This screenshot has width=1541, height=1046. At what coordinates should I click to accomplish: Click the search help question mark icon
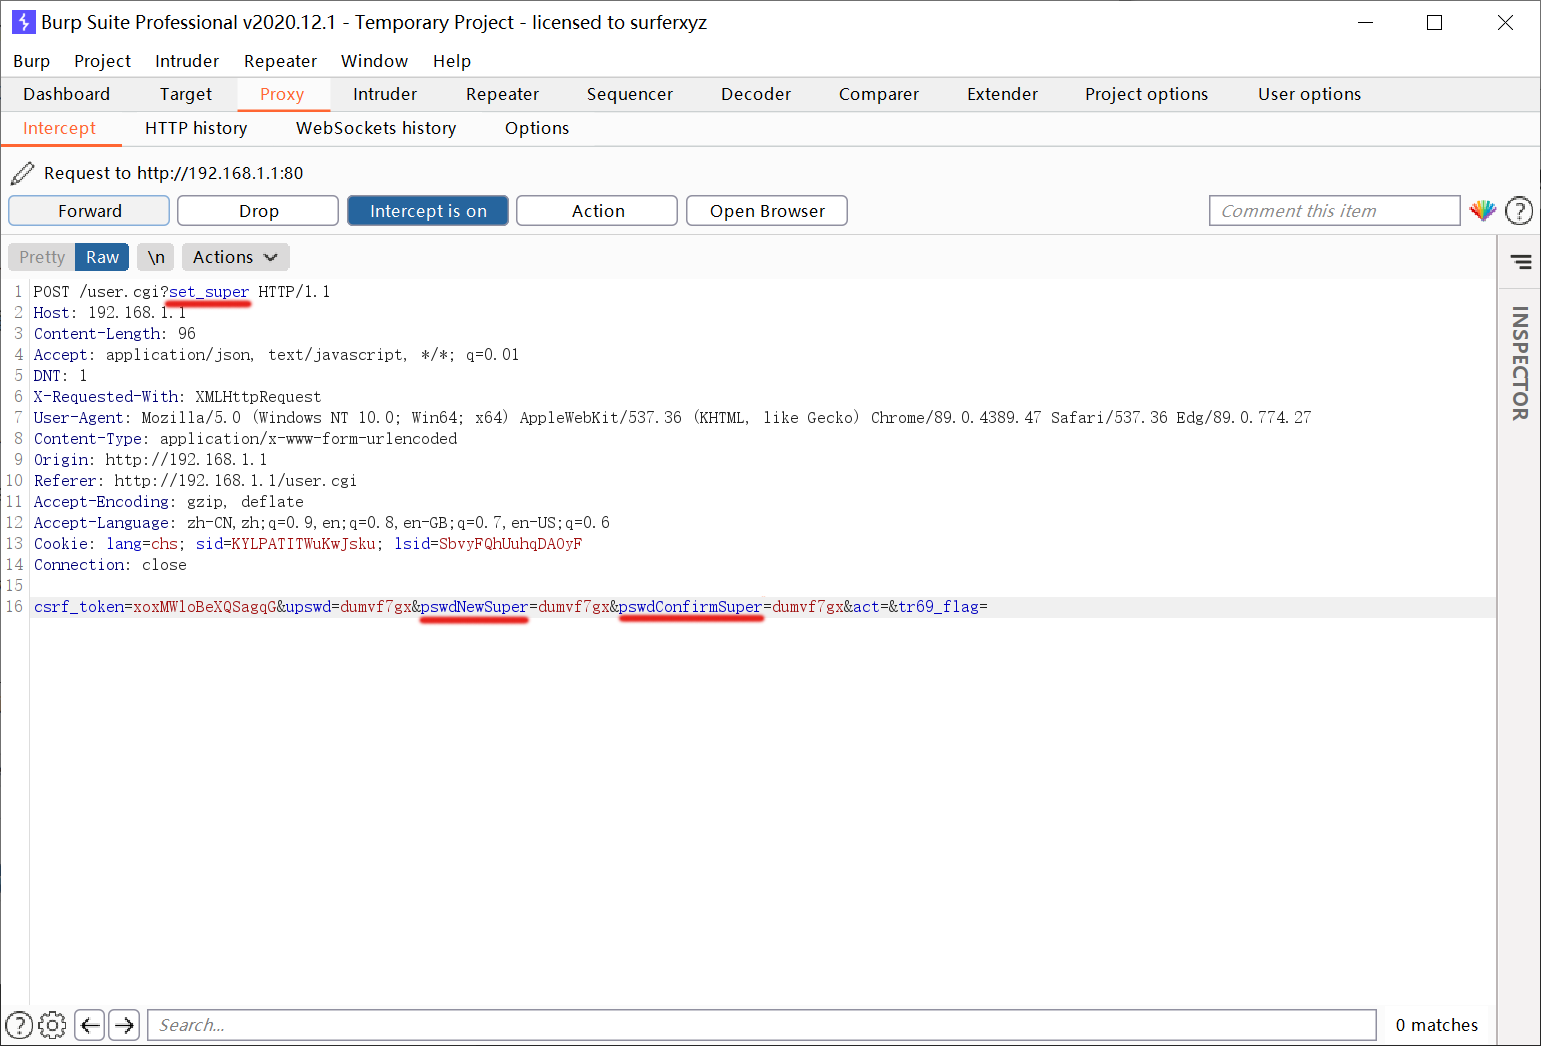[x=19, y=1025]
